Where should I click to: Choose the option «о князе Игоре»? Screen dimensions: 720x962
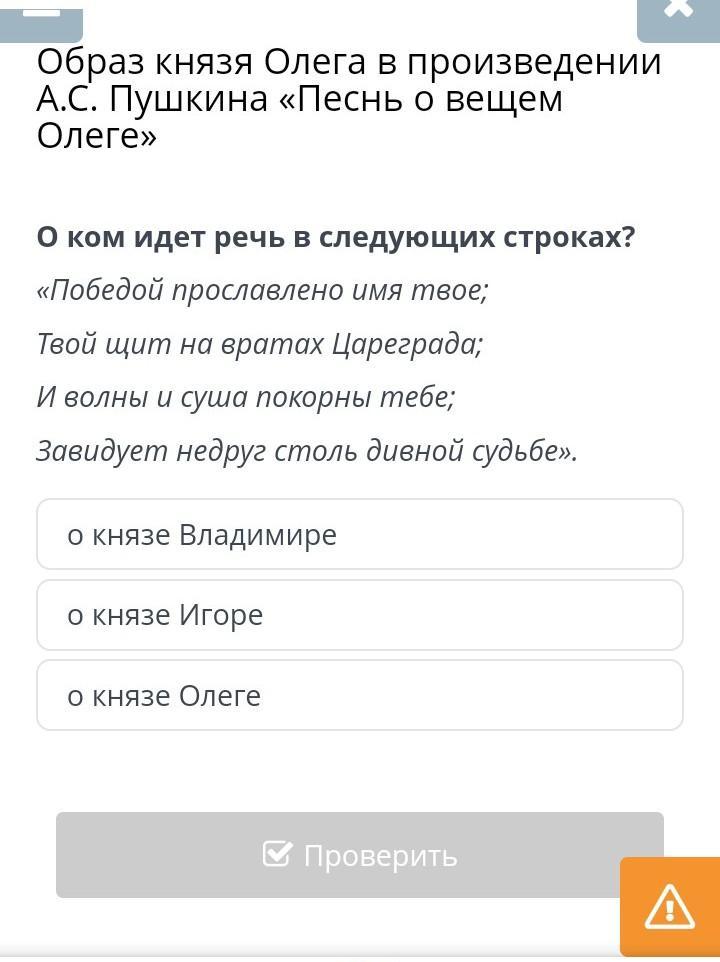pos(359,615)
